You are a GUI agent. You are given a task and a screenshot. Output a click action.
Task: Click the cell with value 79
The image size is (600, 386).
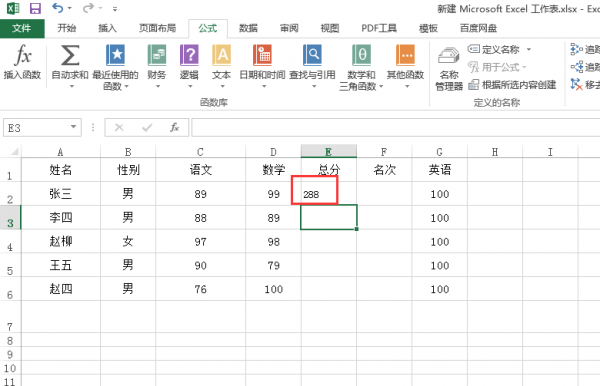coord(273,265)
